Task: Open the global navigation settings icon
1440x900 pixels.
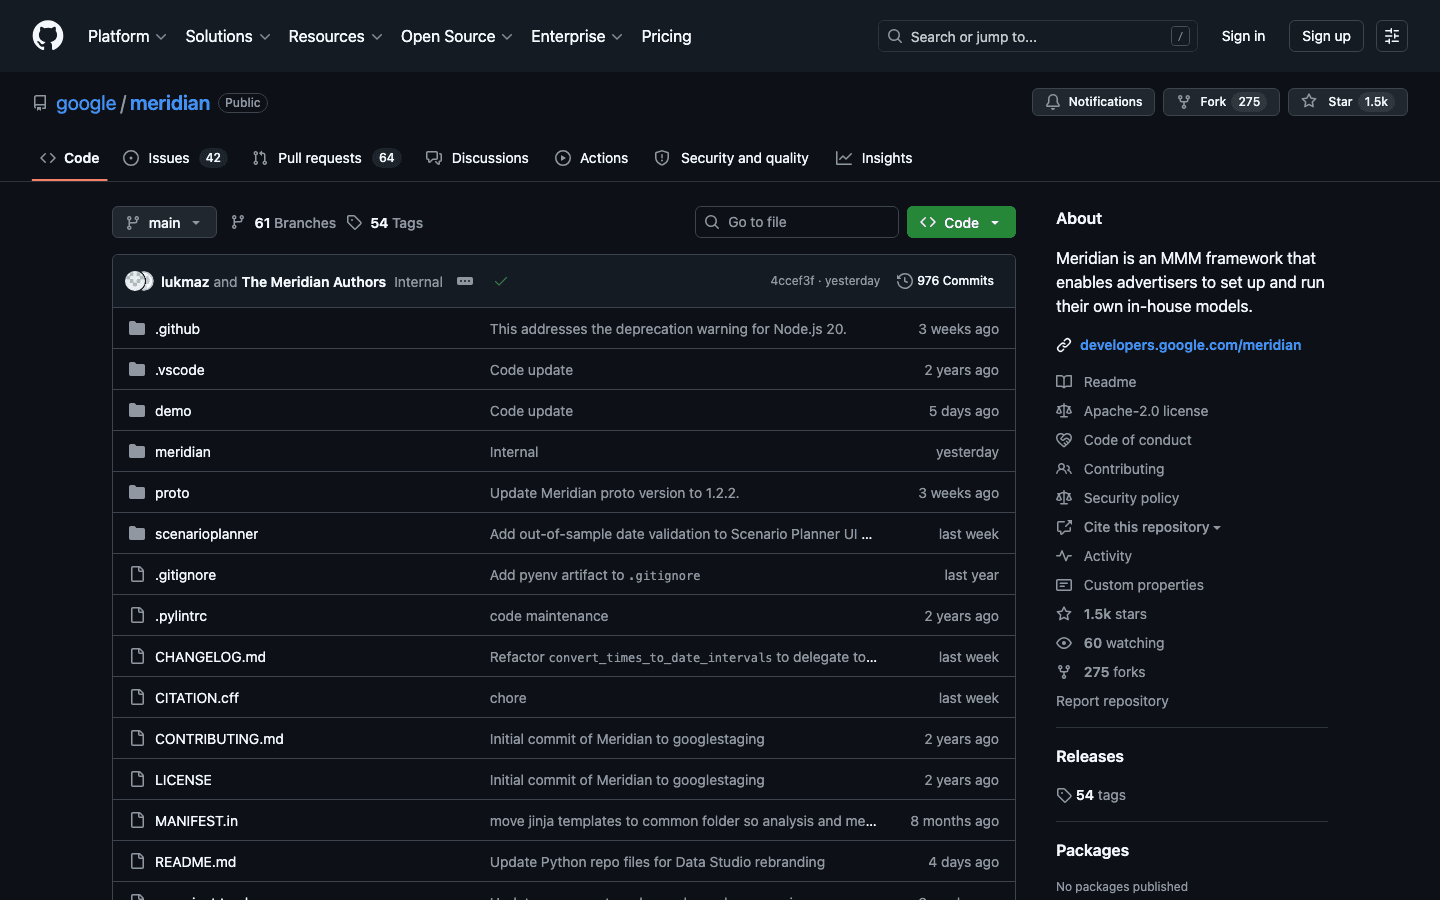Action: pos(1392,36)
